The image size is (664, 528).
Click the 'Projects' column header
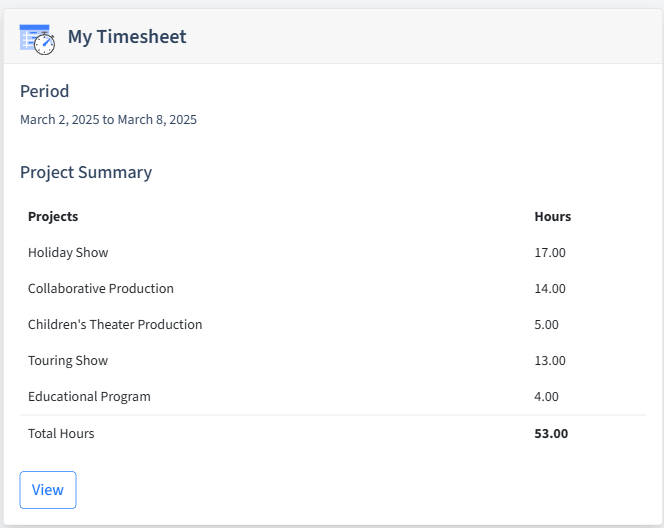pos(53,217)
